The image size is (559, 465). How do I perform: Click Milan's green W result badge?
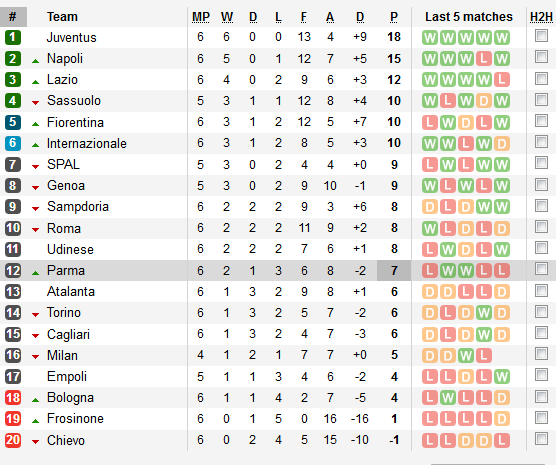466,356
